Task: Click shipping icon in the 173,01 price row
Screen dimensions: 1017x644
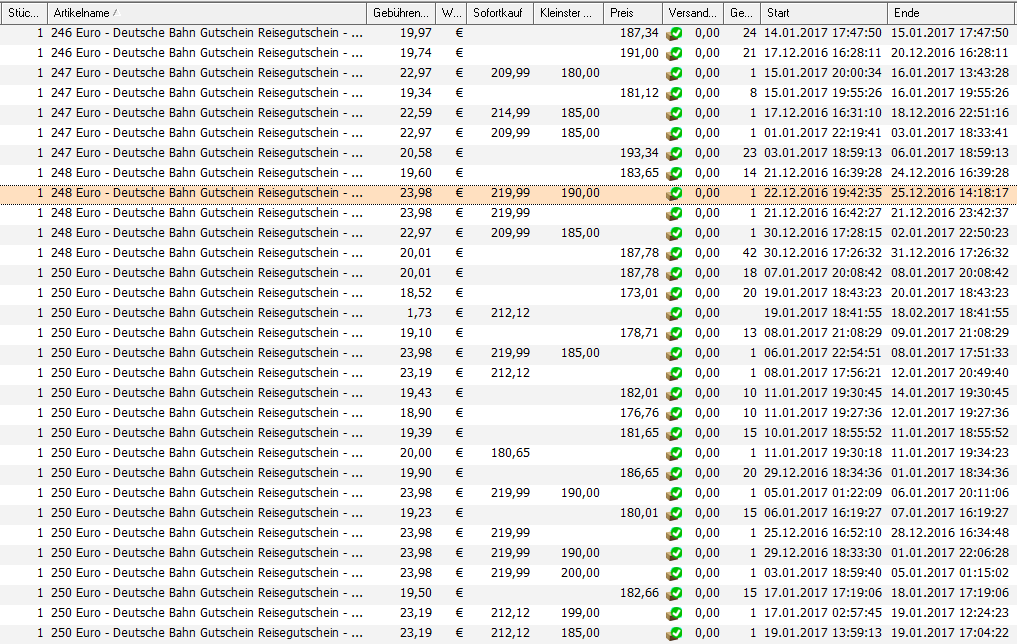Action: (675, 293)
